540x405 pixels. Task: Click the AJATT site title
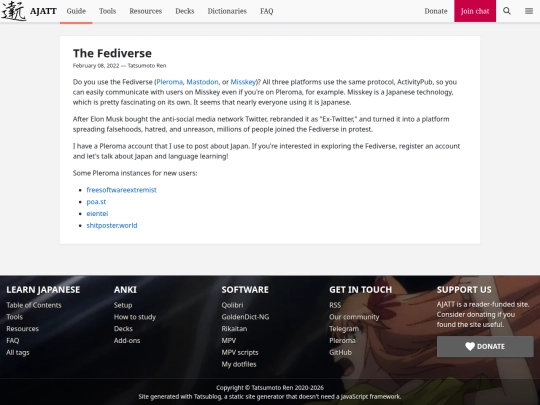coord(43,11)
